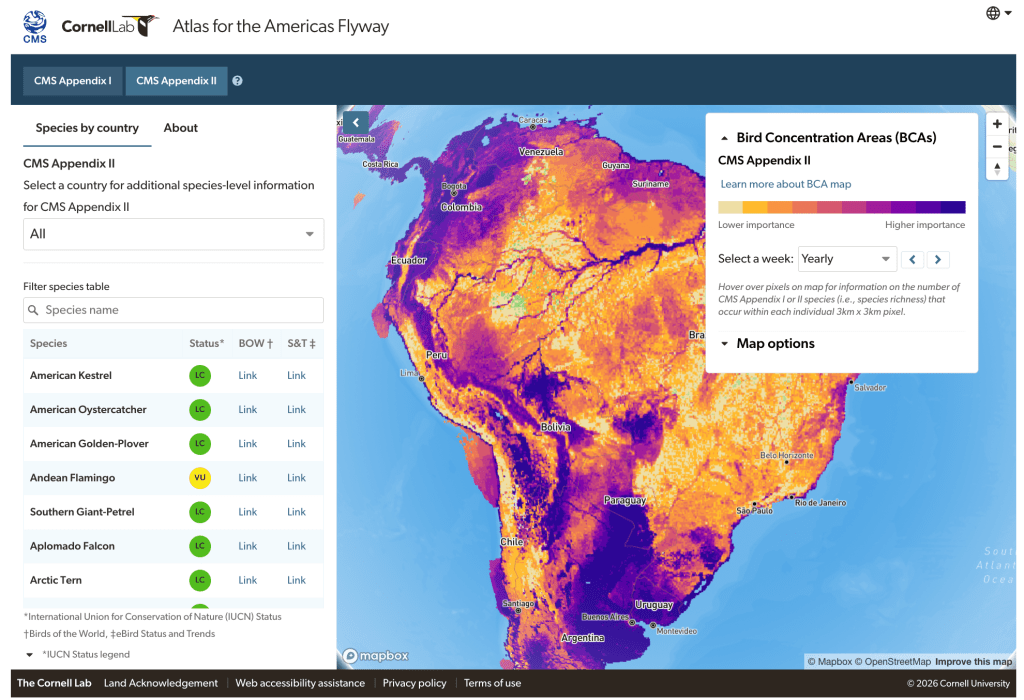Image resolution: width=1024 pixels, height=700 pixels.
Task: Expand the IUCN Status legend
Action: coord(30,655)
